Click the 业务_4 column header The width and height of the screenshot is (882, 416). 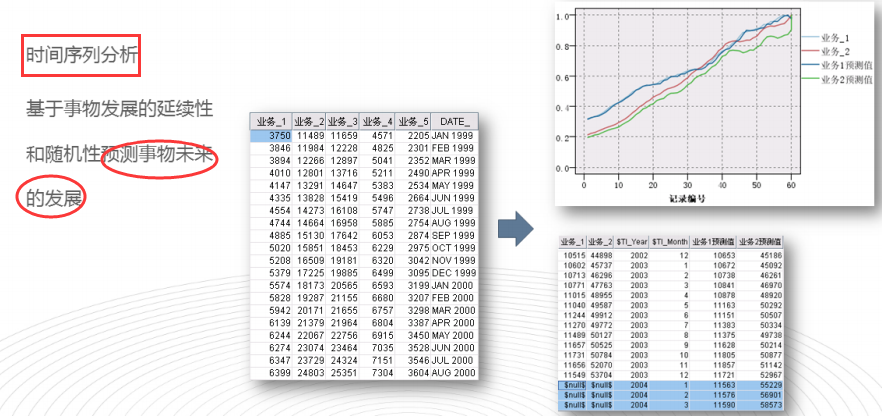(x=377, y=122)
